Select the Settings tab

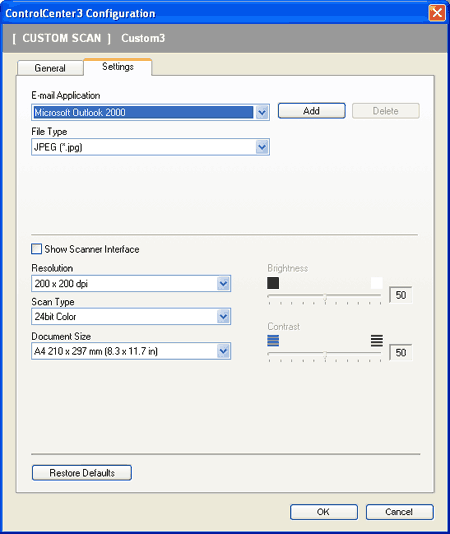(x=118, y=67)
